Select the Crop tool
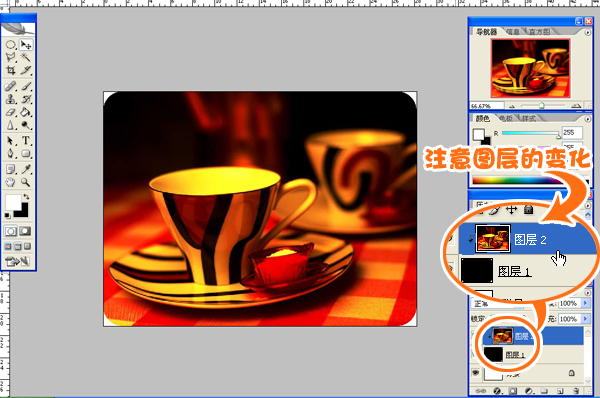Image resolution: width=600 pixels, height=398 pixels. 11,70
